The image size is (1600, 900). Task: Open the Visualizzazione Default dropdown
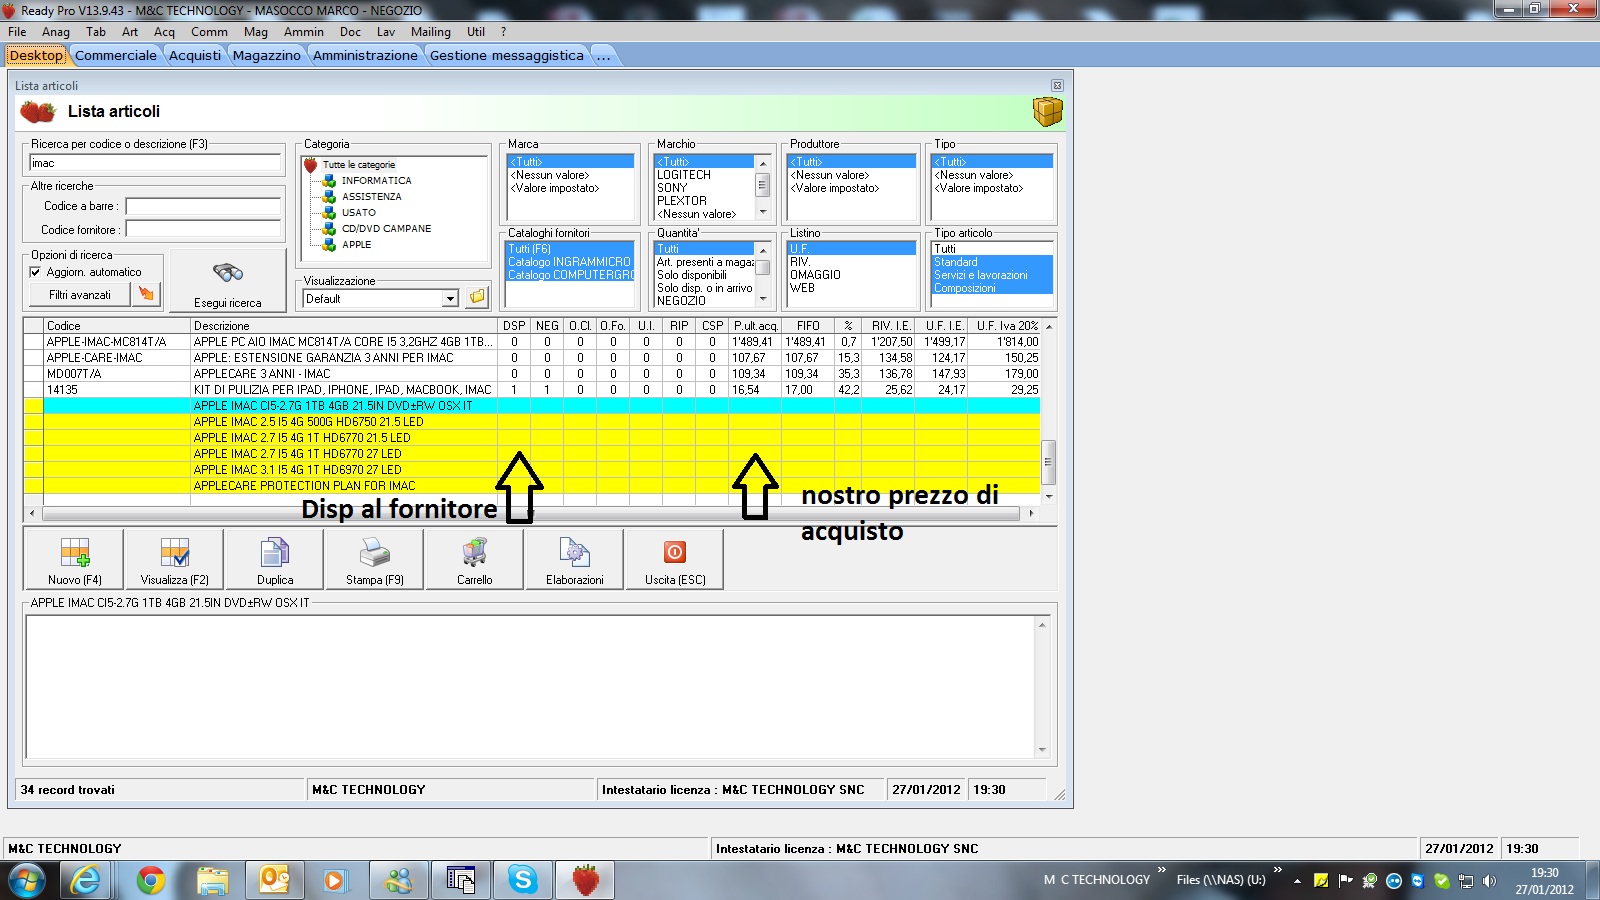point(450,298)
